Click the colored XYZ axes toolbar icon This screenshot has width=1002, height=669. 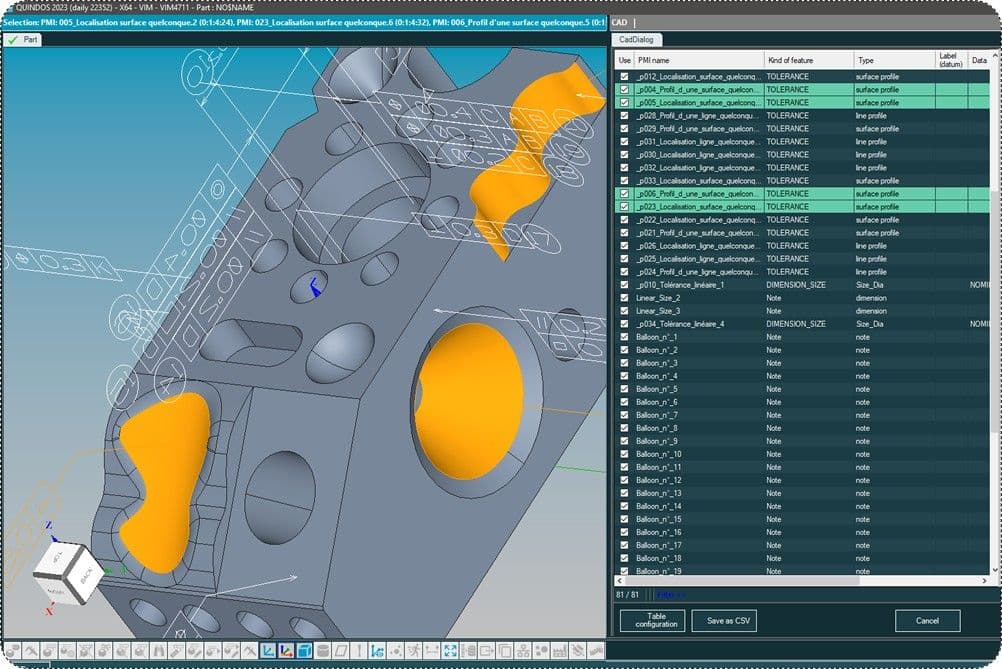(285, 650)
